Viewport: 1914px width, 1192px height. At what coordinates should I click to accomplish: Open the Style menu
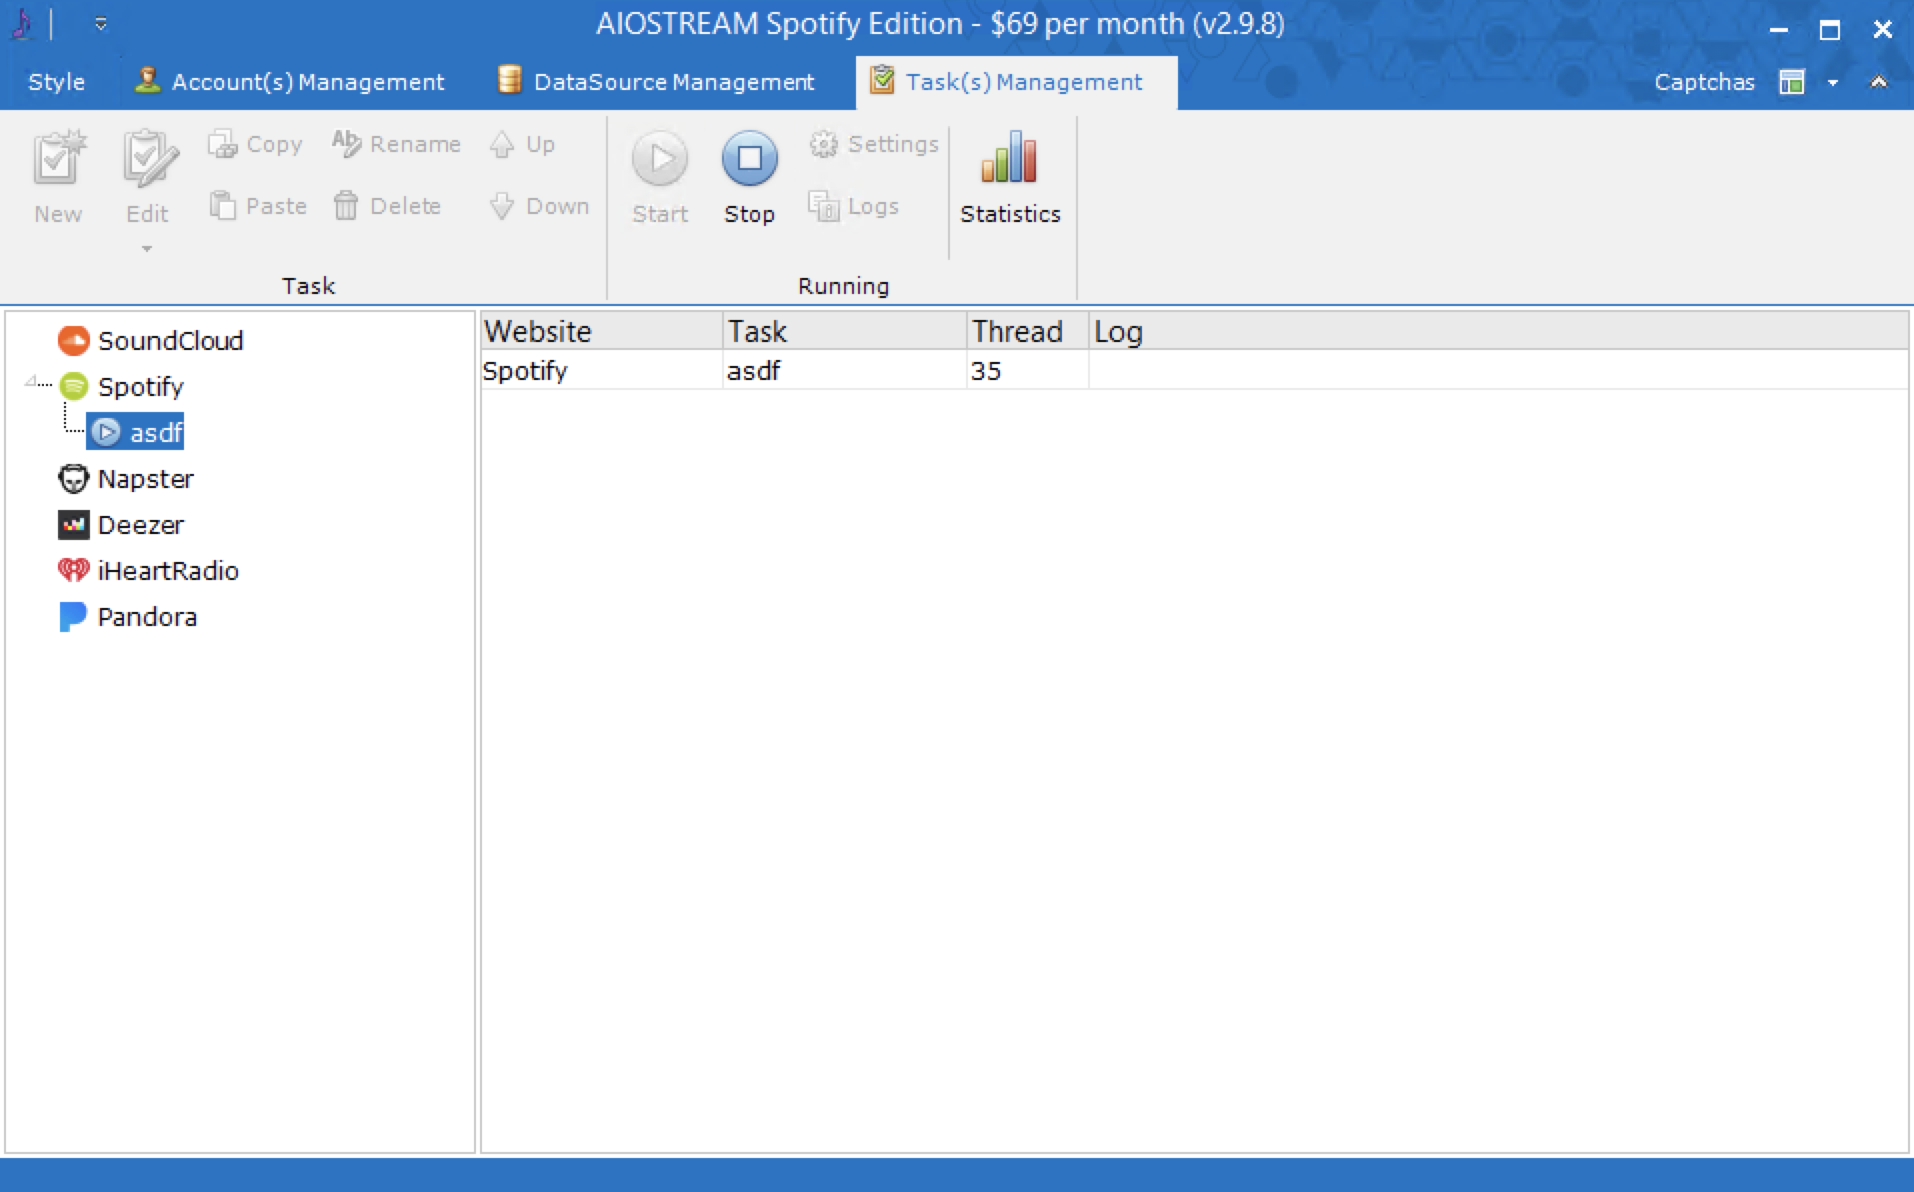56,82
